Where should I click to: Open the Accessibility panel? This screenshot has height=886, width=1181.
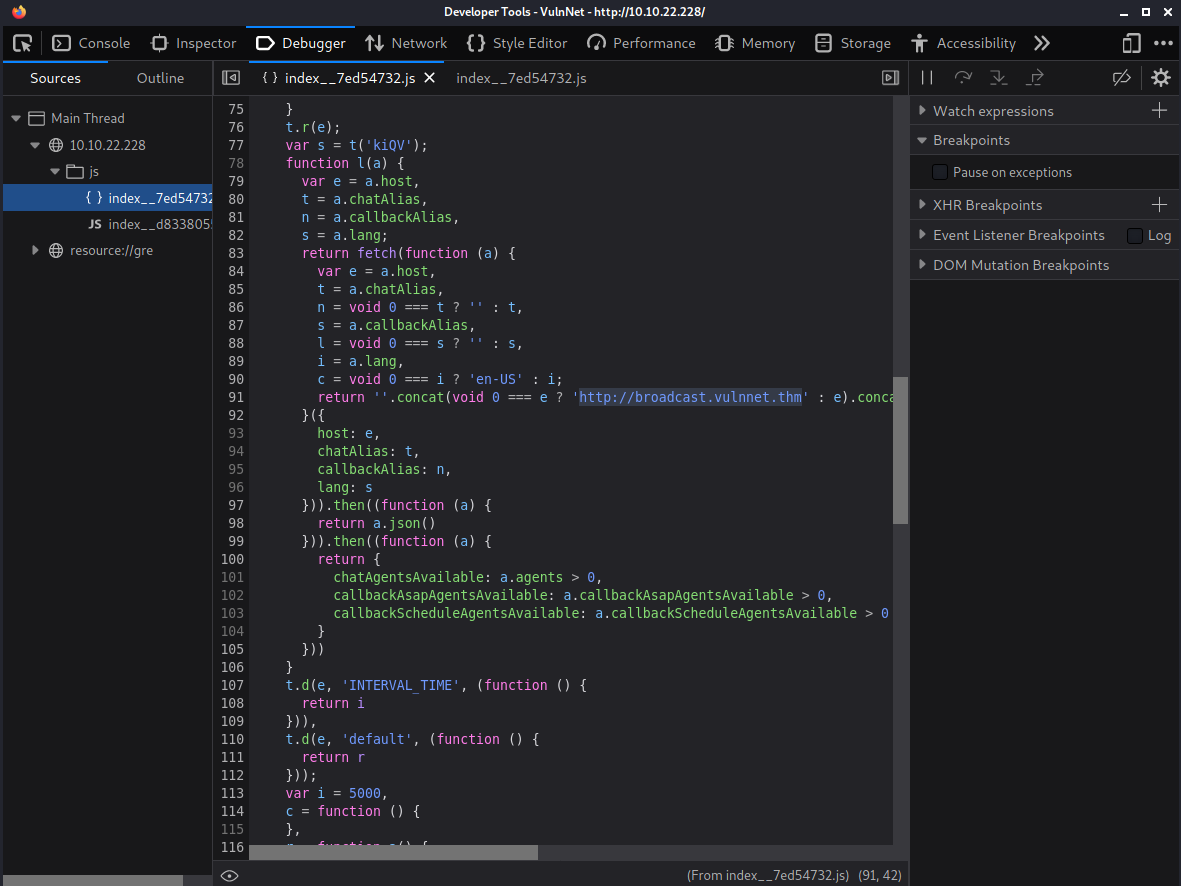point(963,43)
